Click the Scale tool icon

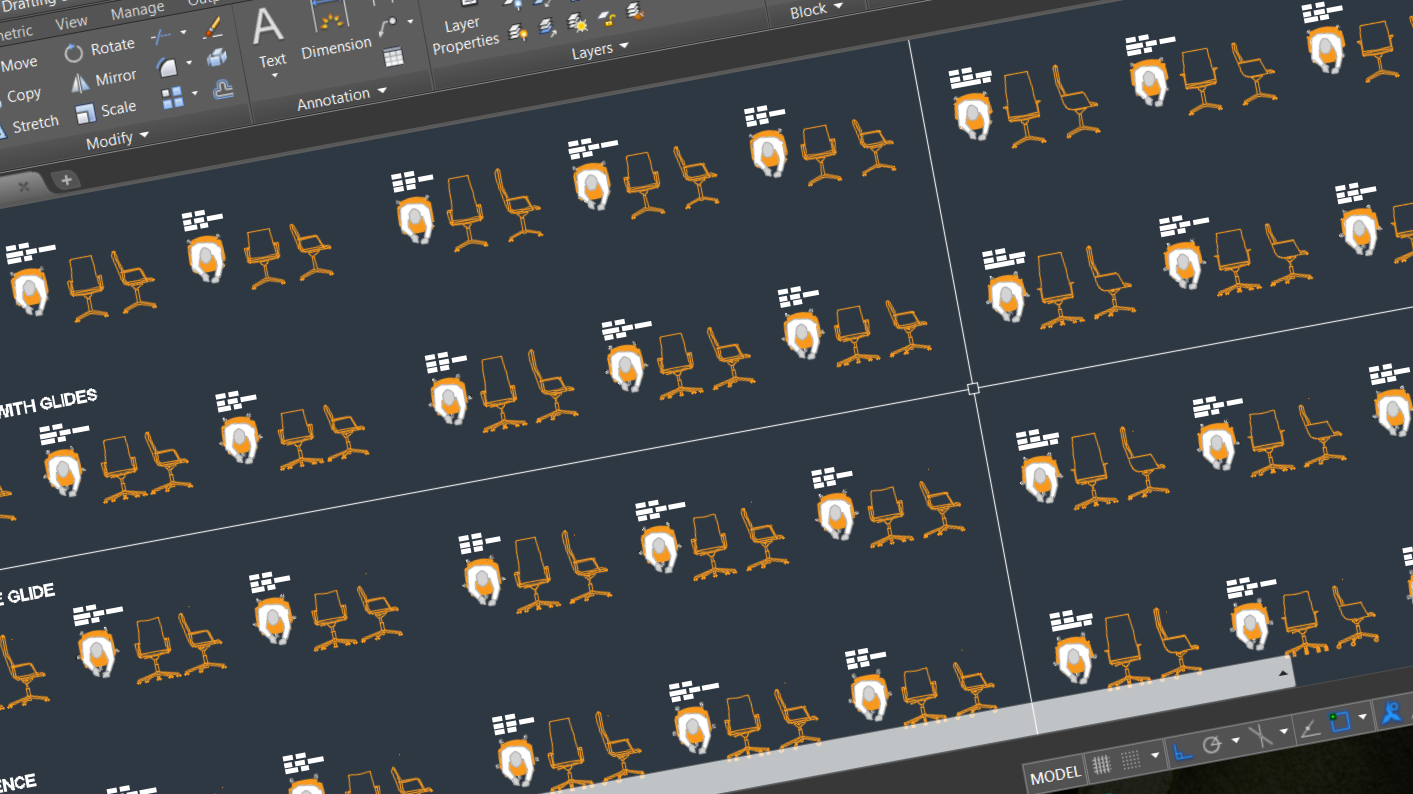pyautogui.click(x=85, y=113)
